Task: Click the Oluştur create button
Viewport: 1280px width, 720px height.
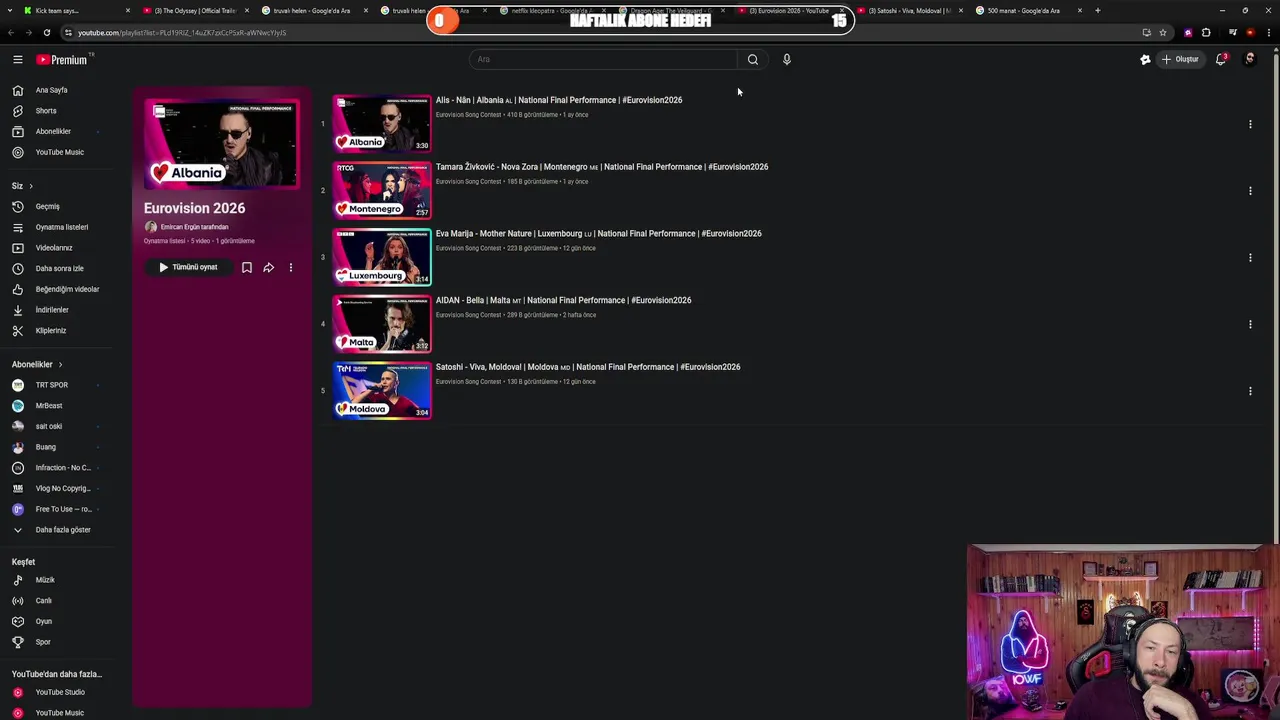Action: (1180, 59)
